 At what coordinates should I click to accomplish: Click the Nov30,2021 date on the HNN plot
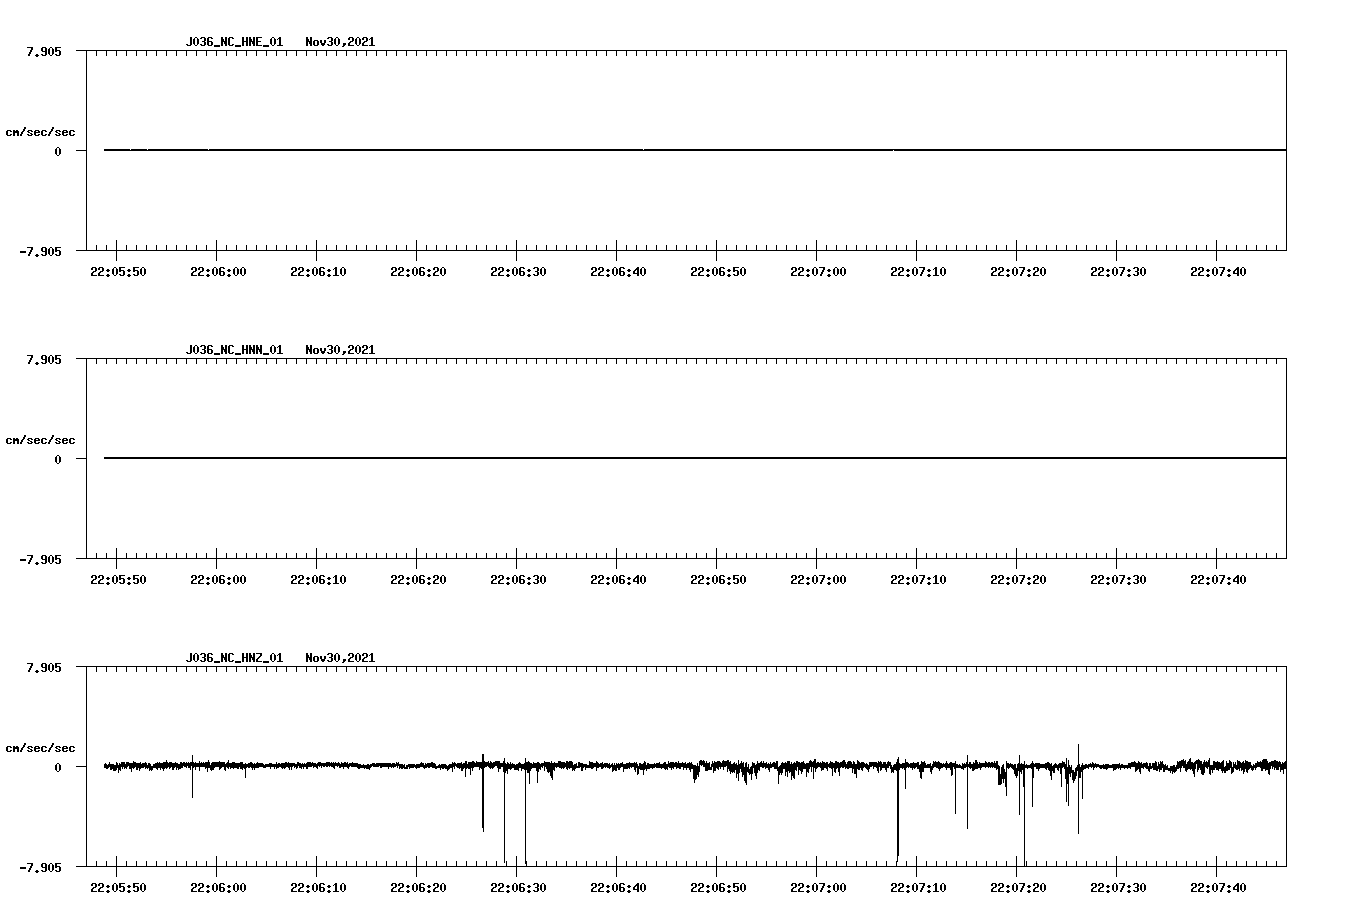tap(340, 350)
